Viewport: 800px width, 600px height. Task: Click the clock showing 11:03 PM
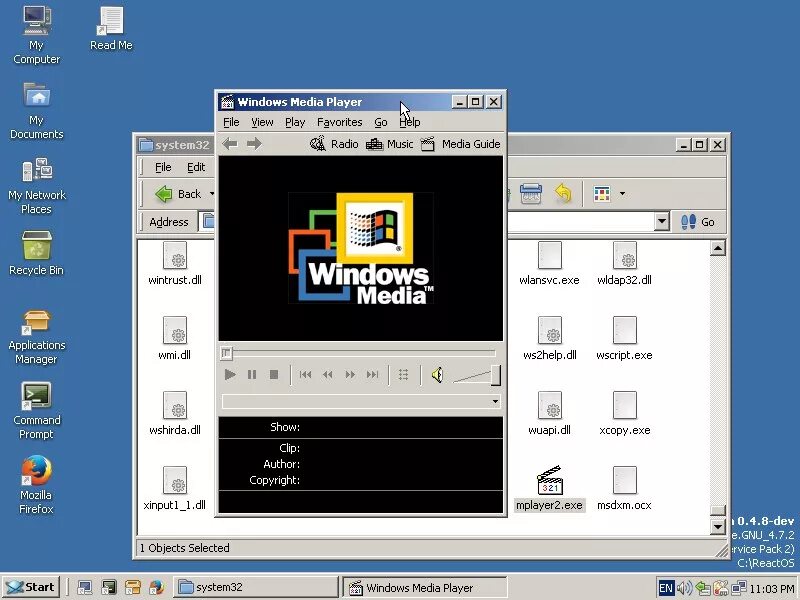coord(772,588)
